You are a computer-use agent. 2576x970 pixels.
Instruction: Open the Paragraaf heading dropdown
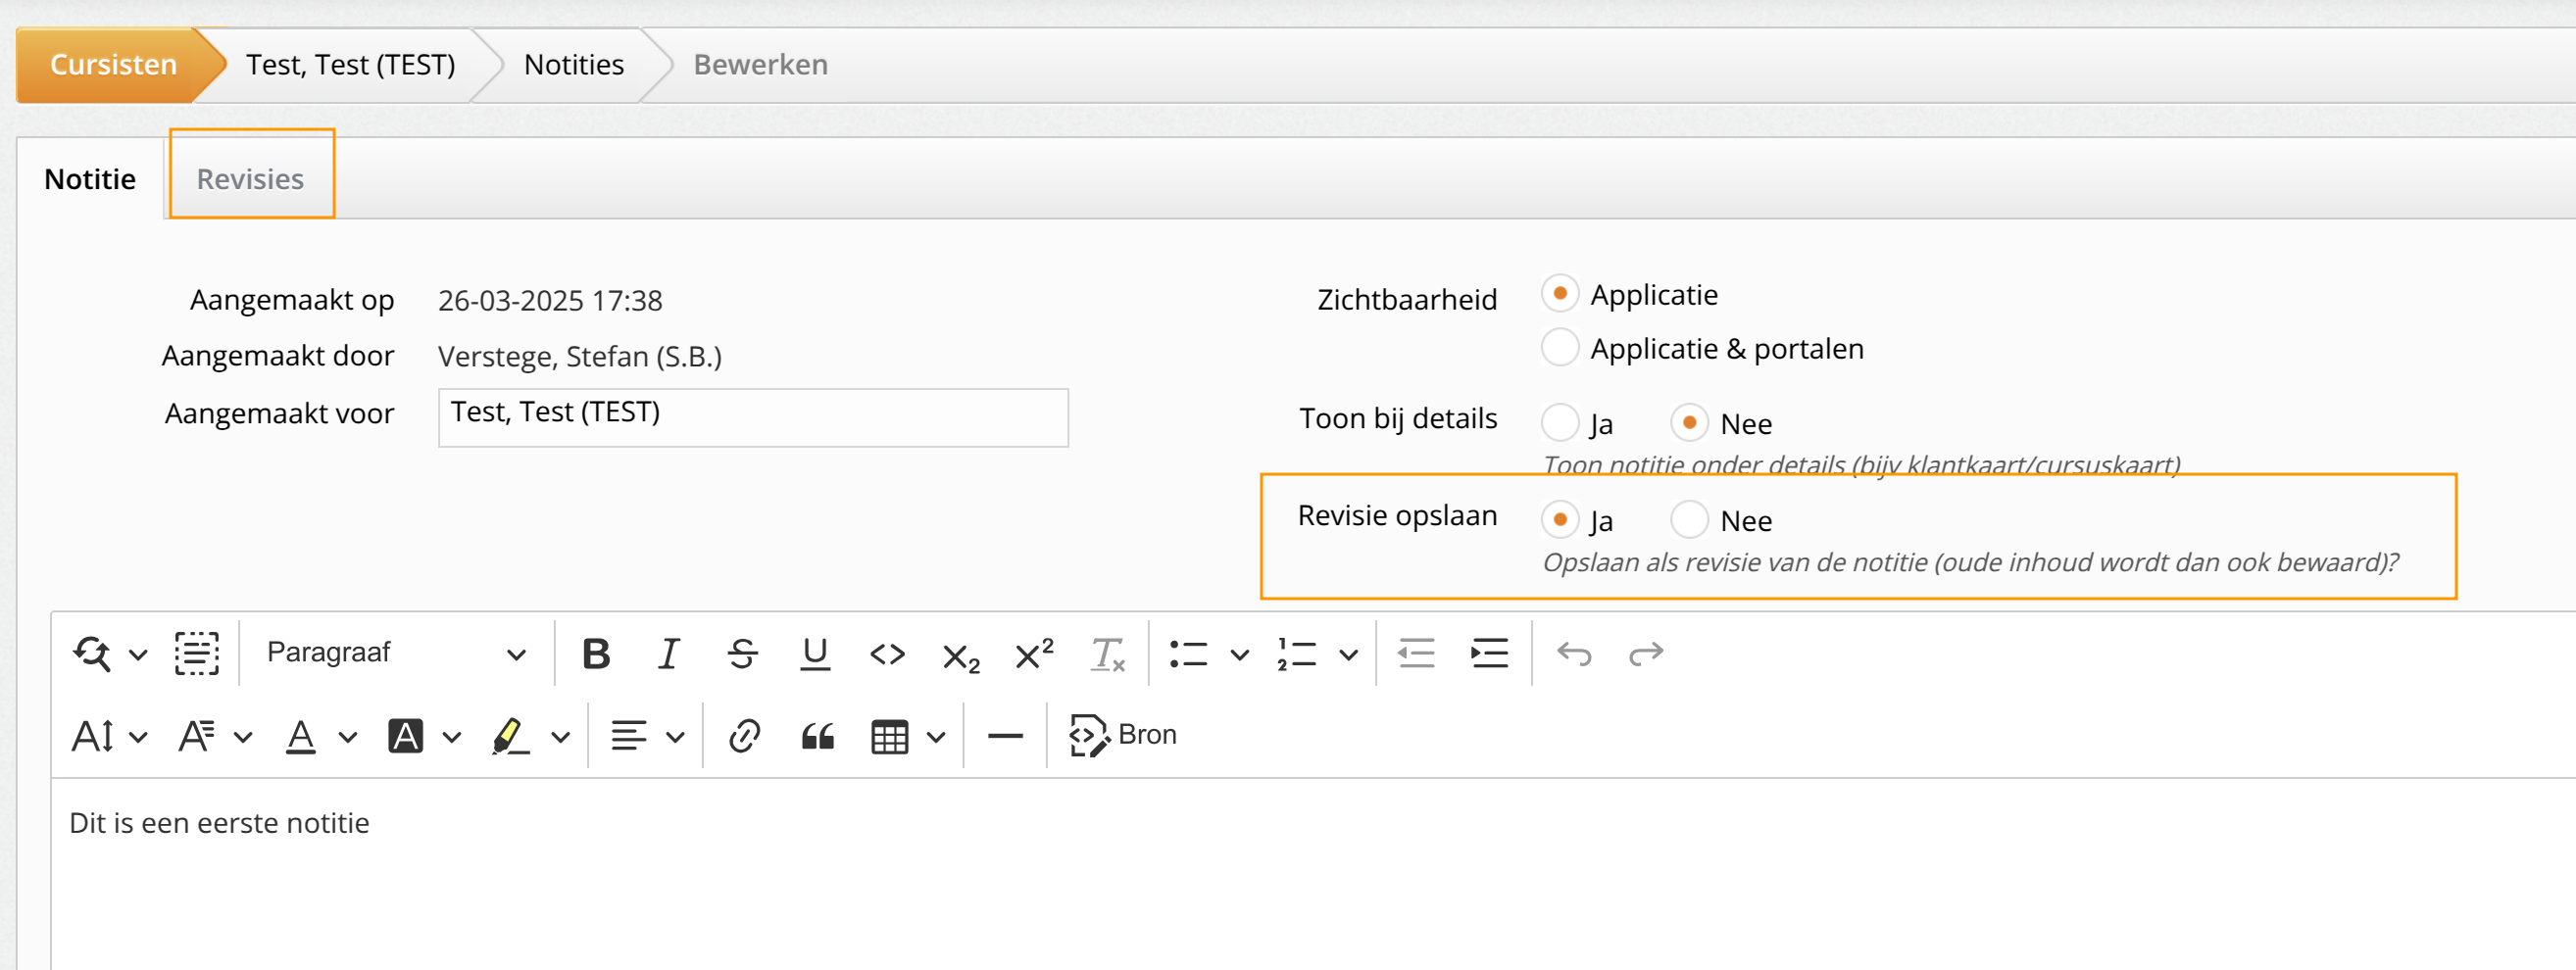(396, 654)
